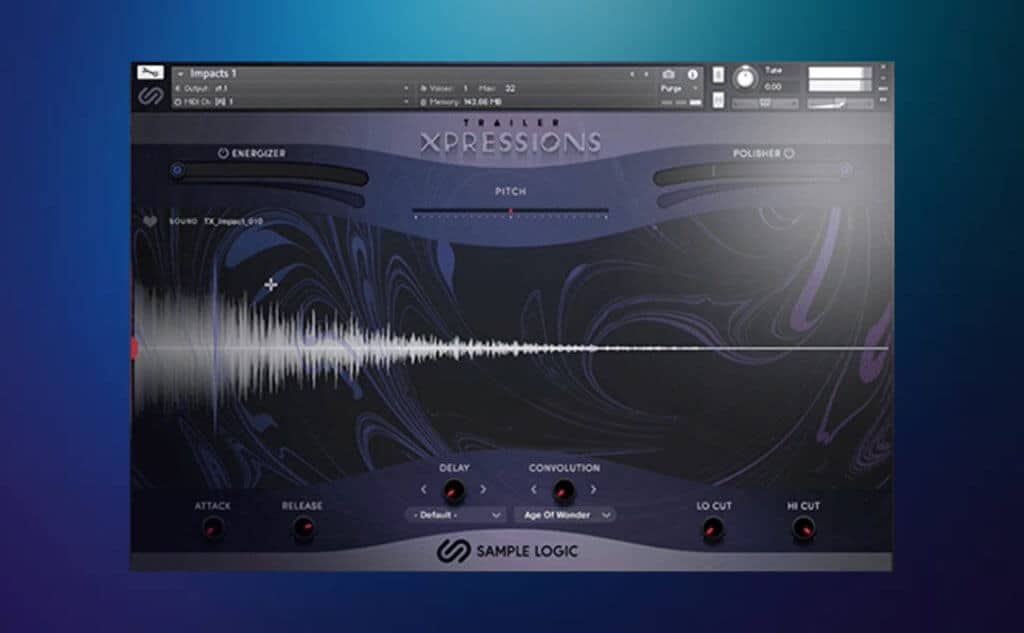1024x633 pixels.
Task: Toggle the Energizer power button
Action: [x=223, y=153]
